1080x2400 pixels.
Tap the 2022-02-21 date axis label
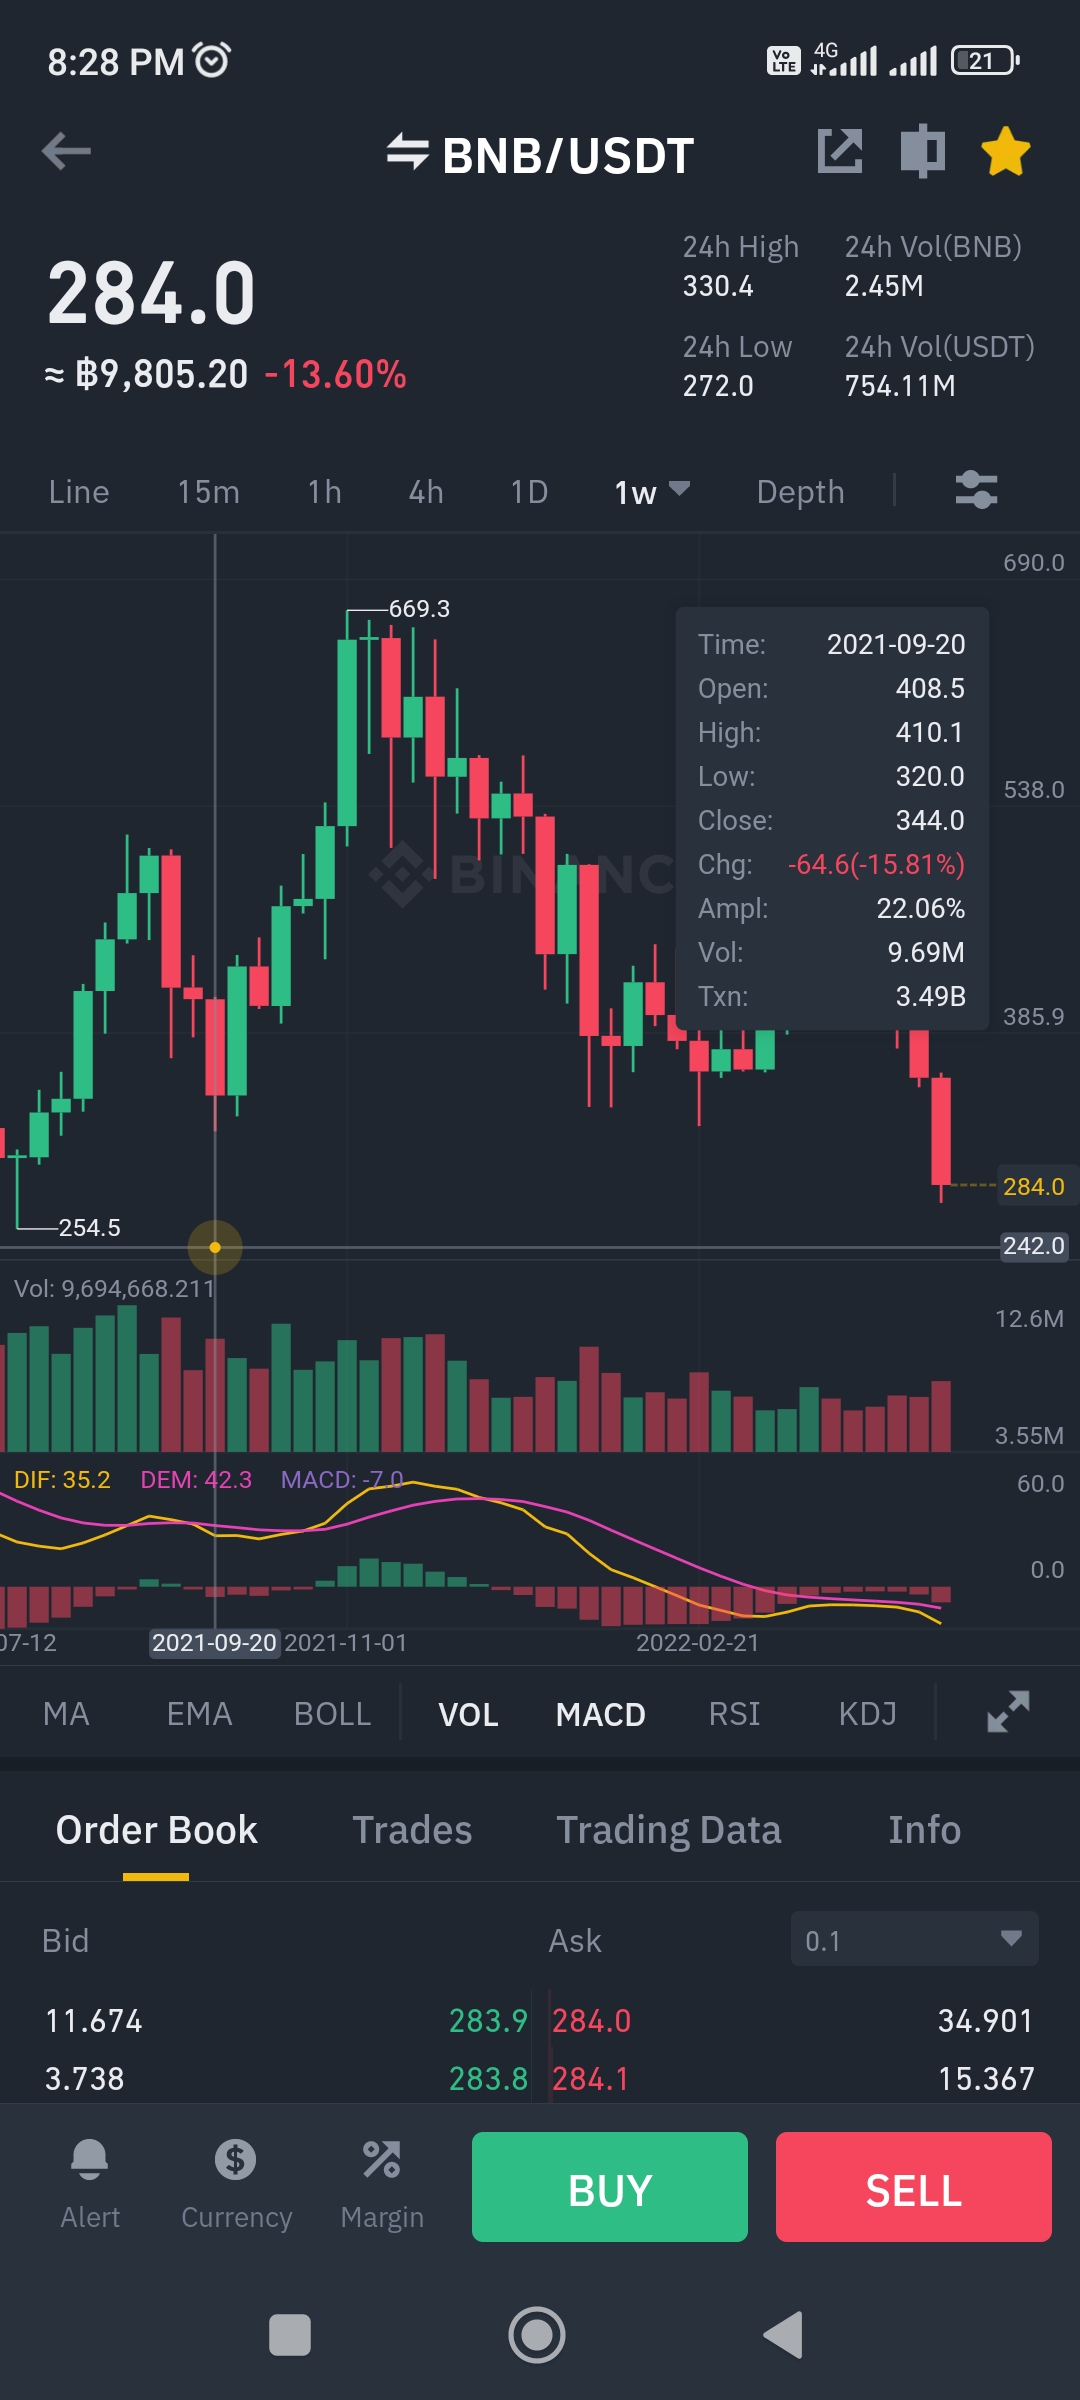pos(698,1643)
